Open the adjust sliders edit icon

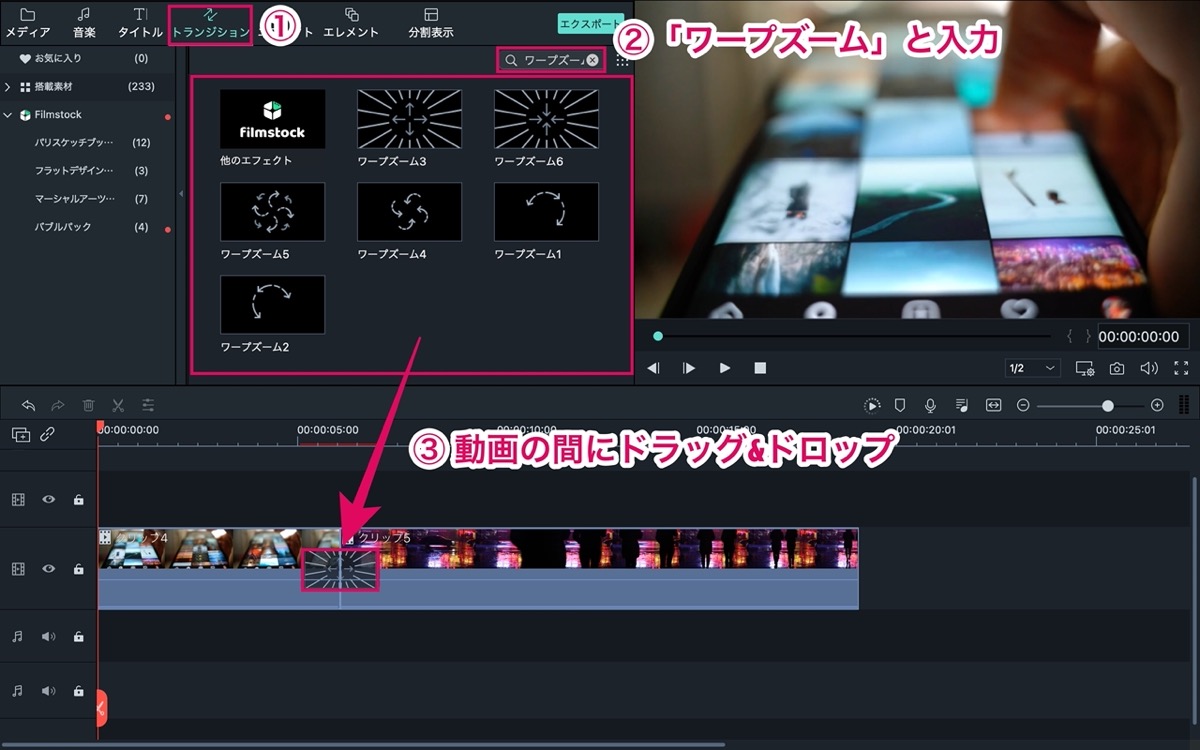coord(148,405)
